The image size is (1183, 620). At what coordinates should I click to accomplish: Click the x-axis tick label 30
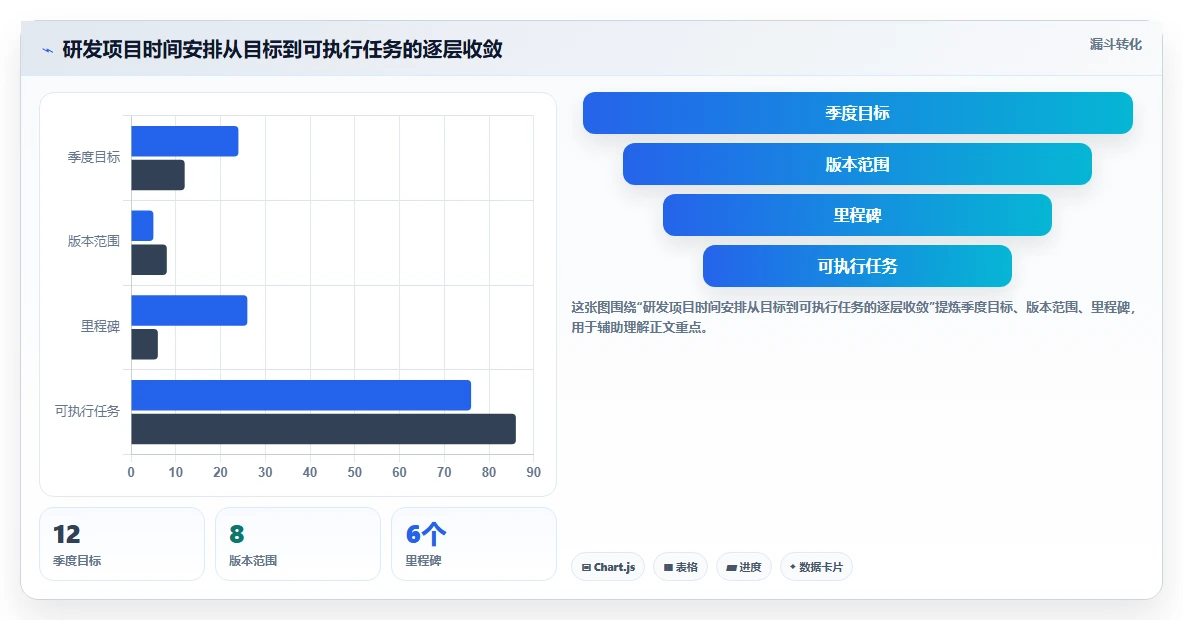[x=265, y=472]
